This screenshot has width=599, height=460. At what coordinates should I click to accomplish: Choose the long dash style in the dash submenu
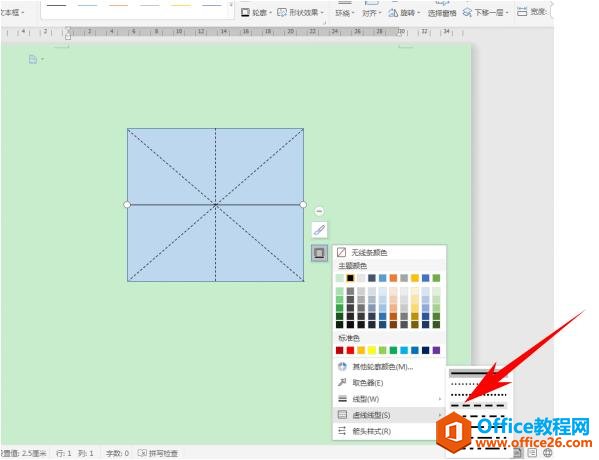coord(478,405)
